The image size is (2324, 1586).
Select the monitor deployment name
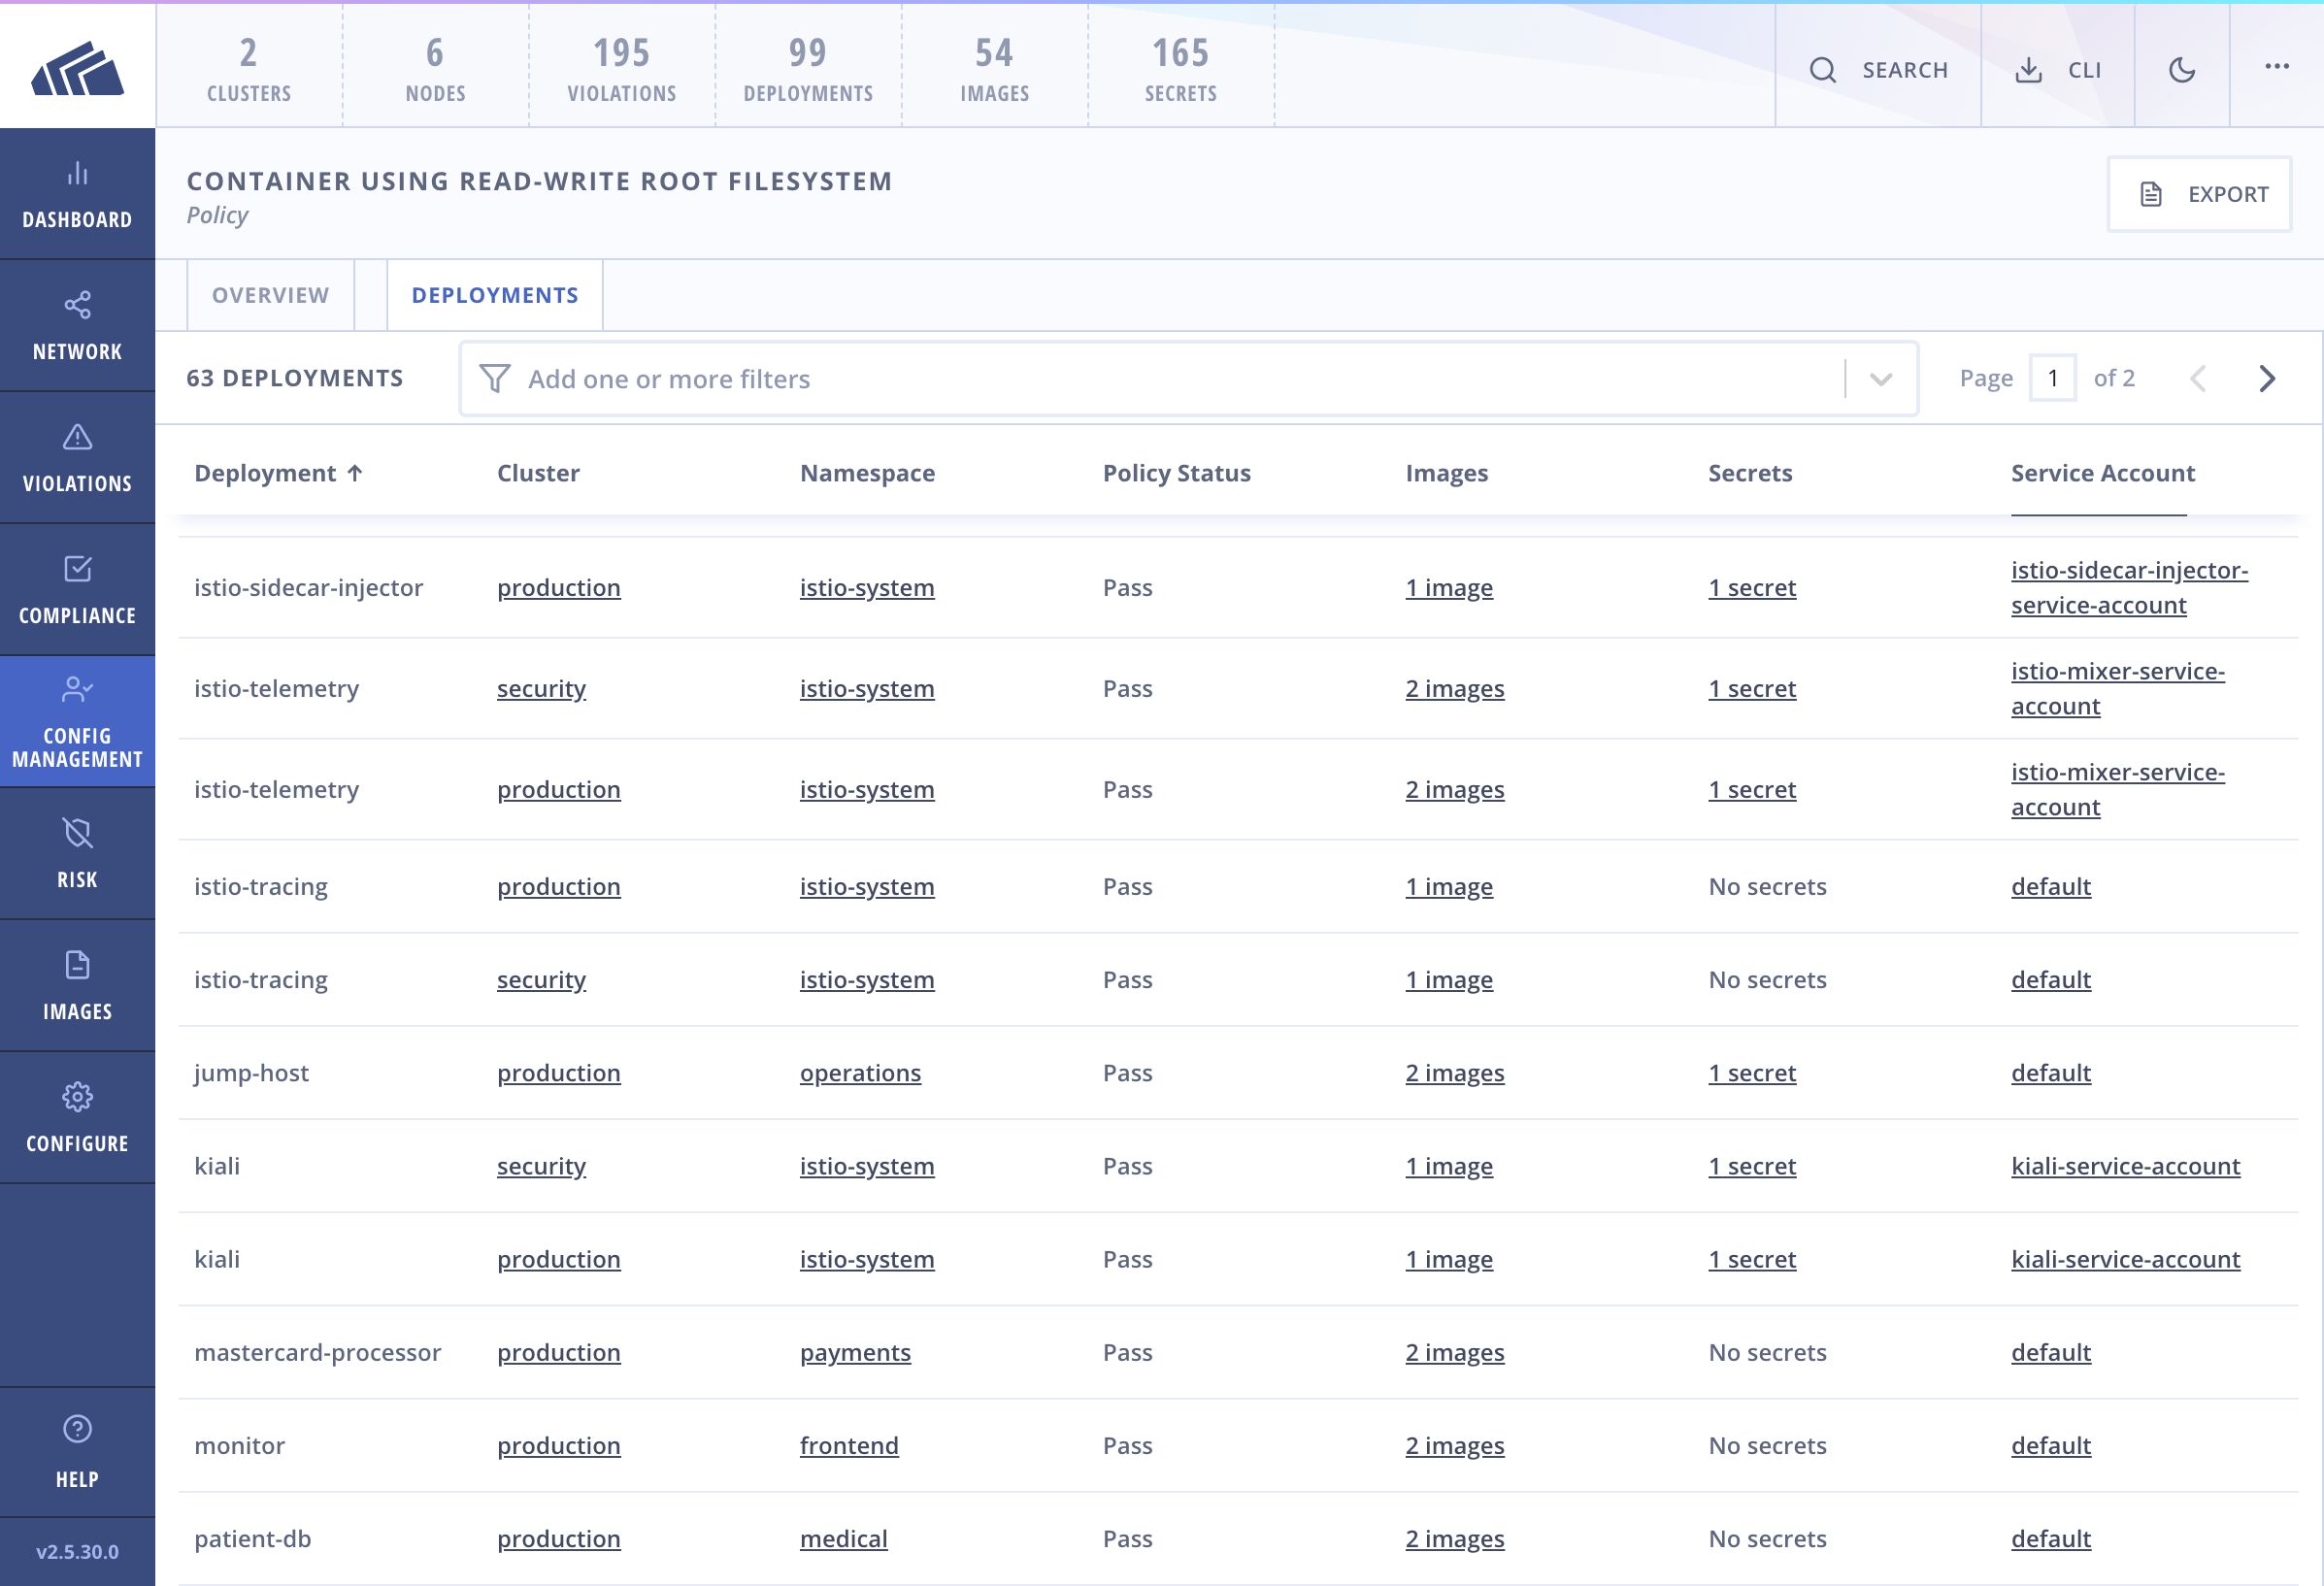[x=239, y=1445]
